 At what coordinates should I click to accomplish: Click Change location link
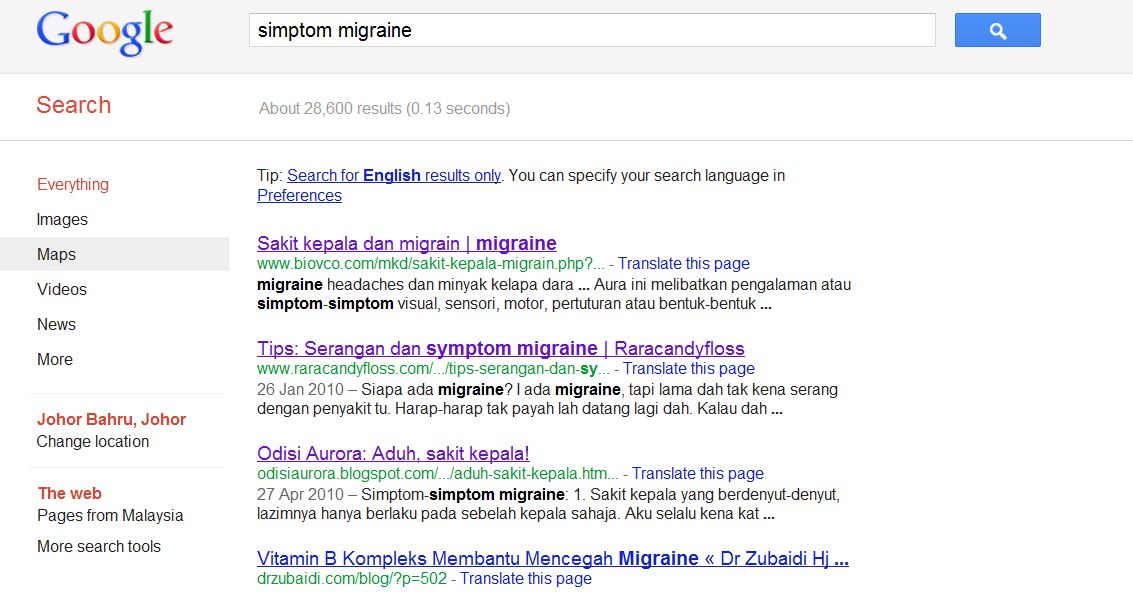point(92,442)
